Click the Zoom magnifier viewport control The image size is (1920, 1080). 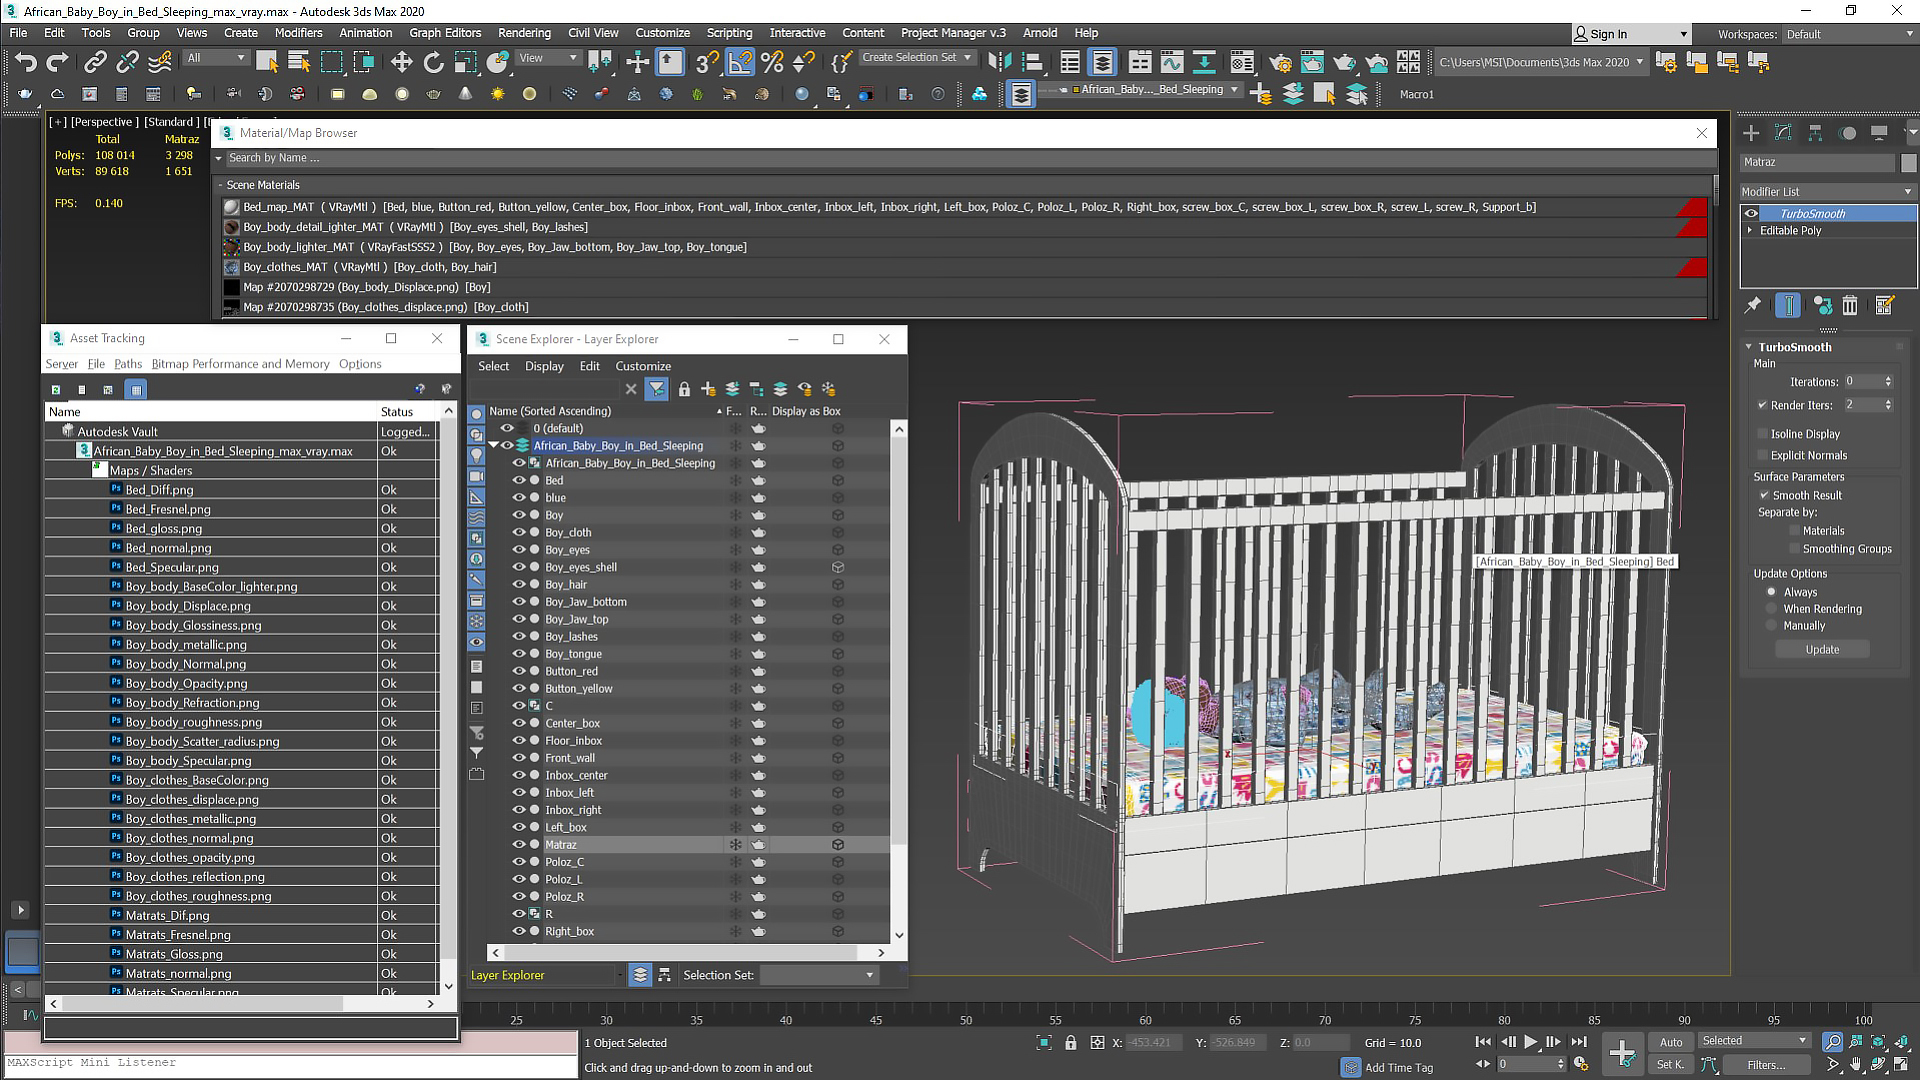(1832, 1042)
